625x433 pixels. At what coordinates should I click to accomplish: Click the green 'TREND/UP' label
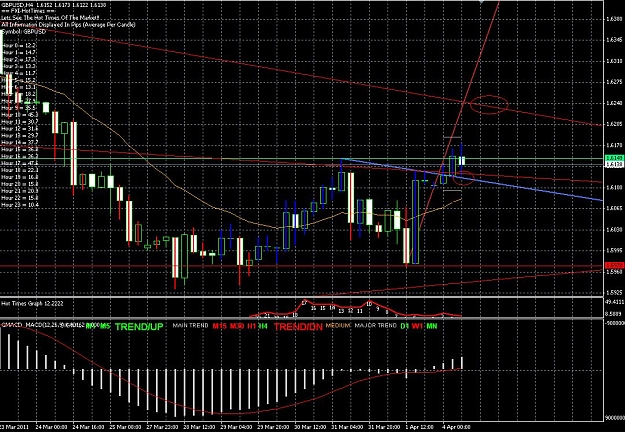(139, 327)
